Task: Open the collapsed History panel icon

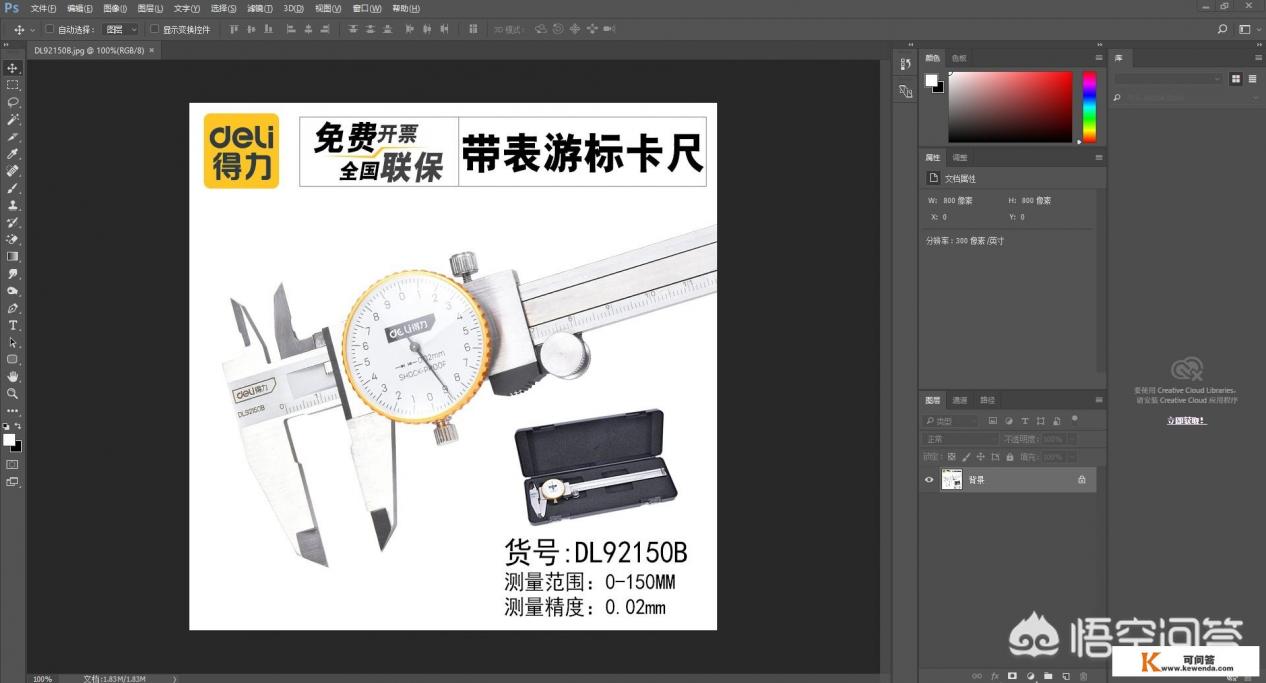Action: 905,65
